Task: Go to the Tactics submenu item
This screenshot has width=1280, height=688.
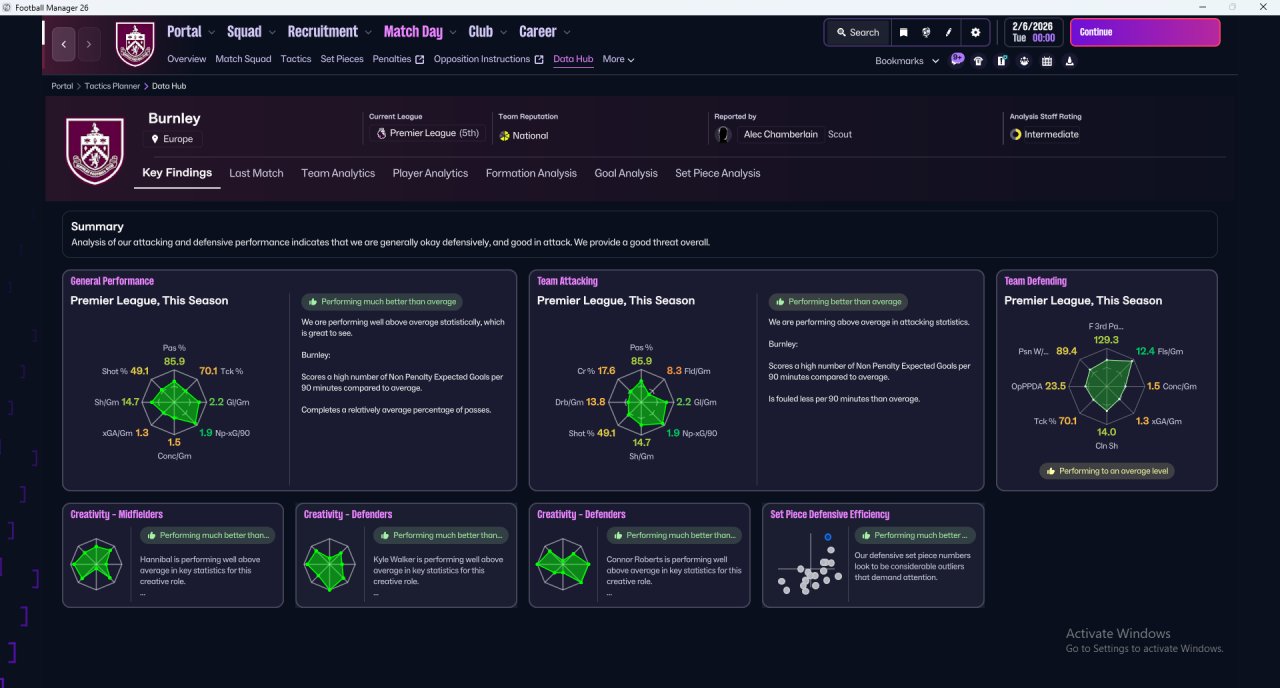Action: tap(296, 59)
